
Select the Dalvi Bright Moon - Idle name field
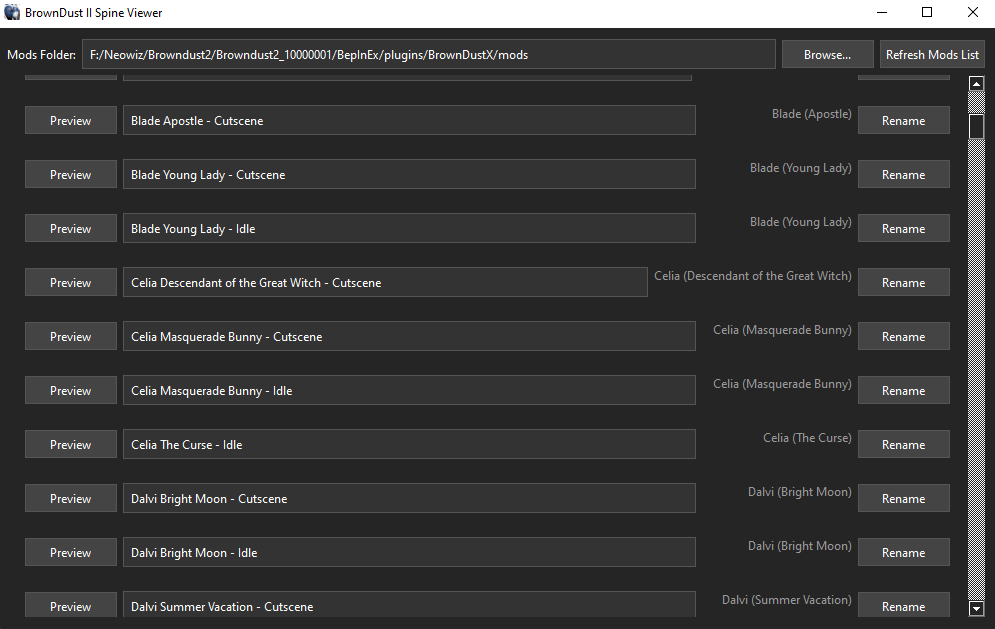[408, 552]
